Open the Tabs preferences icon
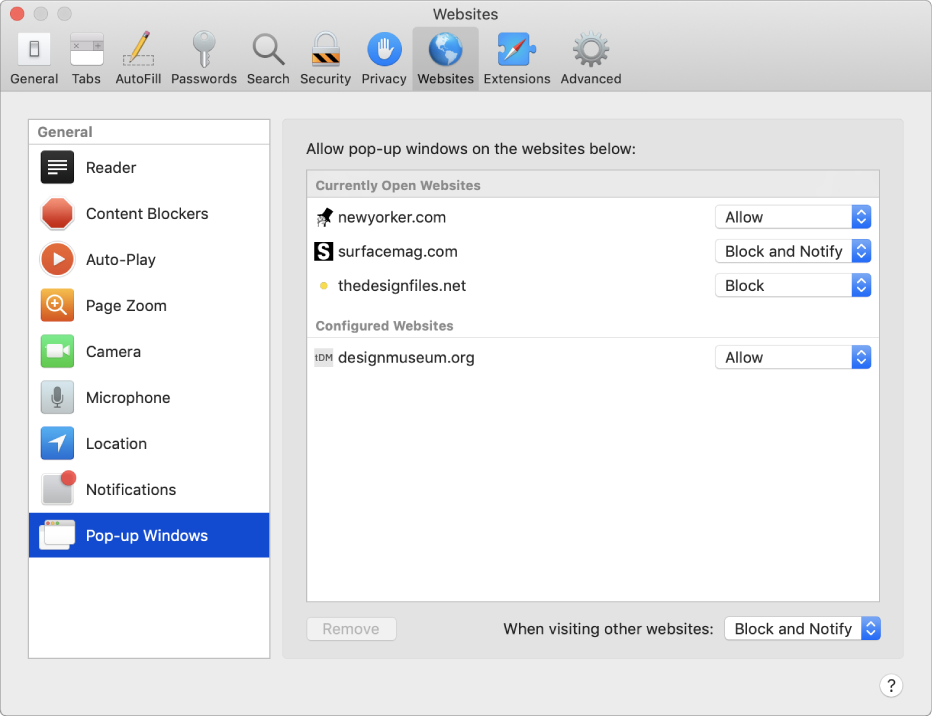This screenshot has height=716, width=934. (x=86, y=49)
